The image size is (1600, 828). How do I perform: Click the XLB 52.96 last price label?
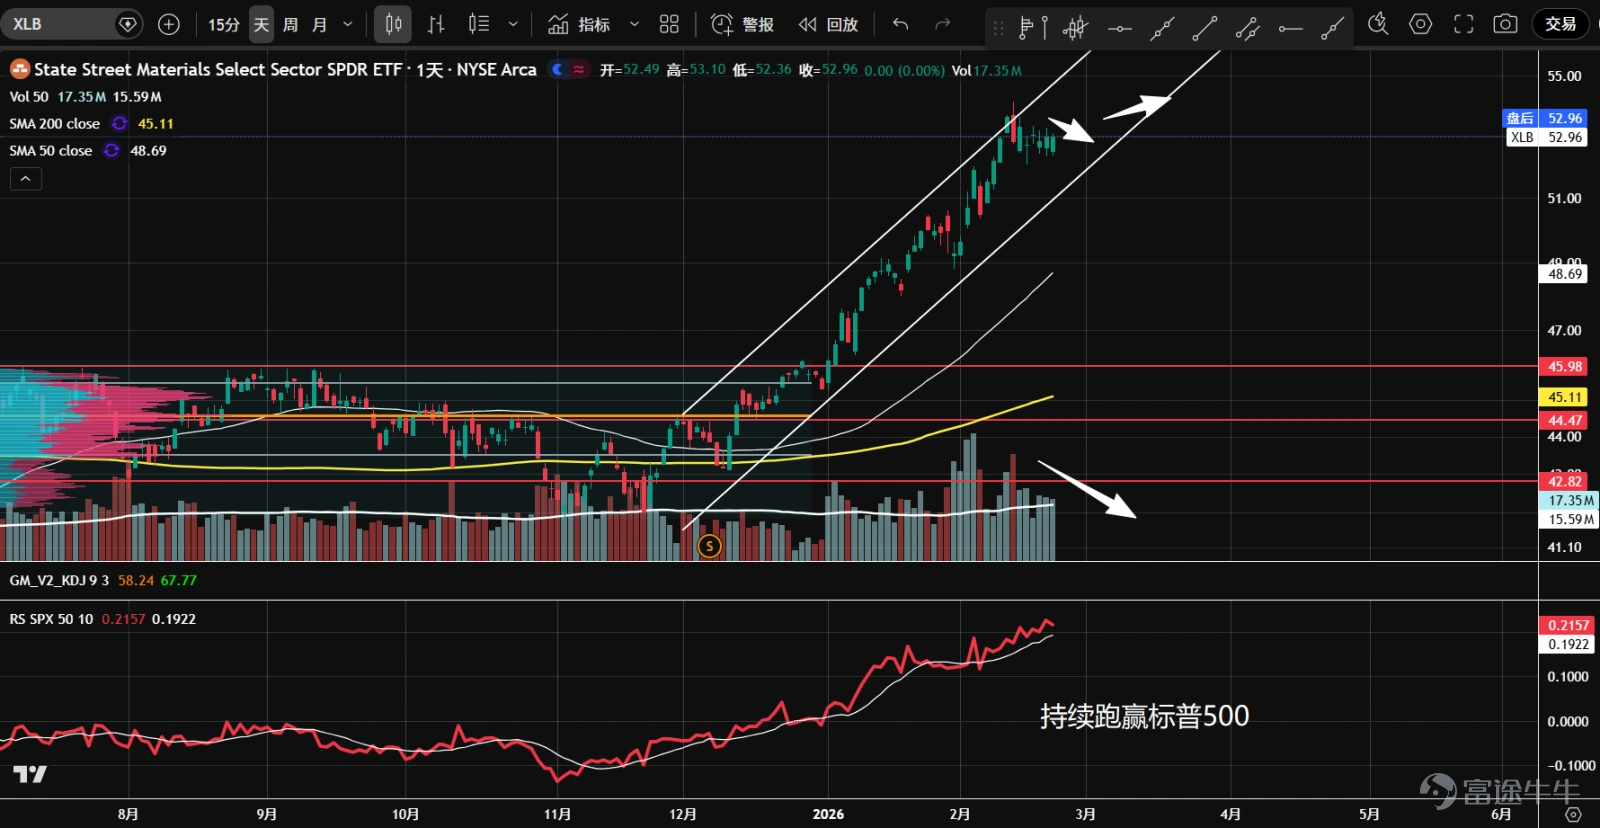pyautogui.click(x=1546, y=137)
